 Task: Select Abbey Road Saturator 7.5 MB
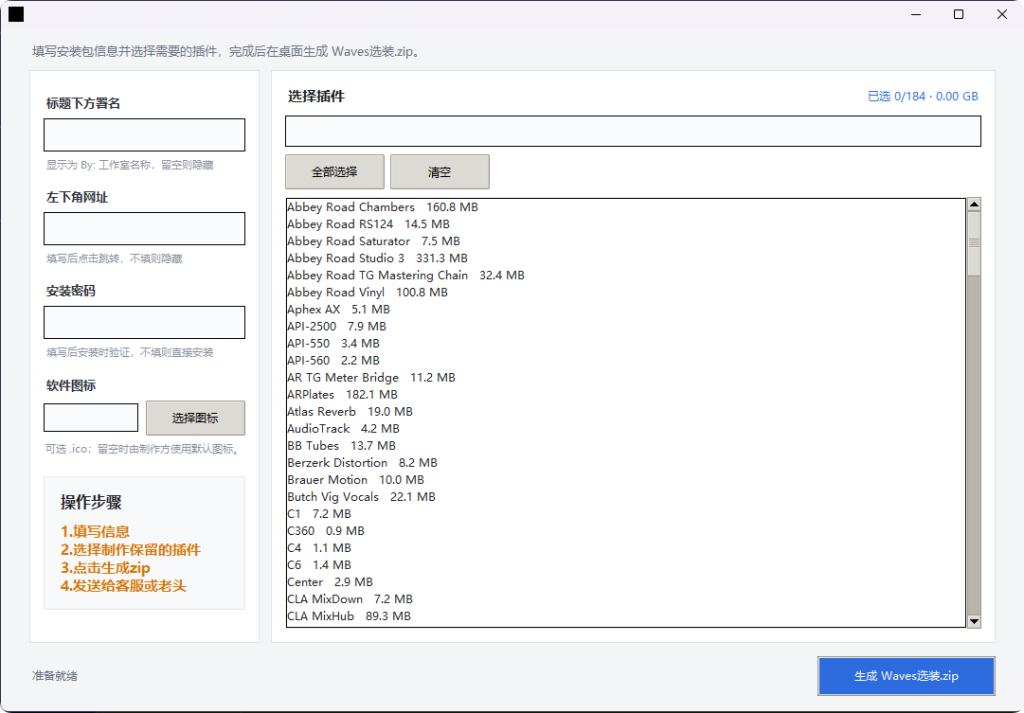point(626,241)
